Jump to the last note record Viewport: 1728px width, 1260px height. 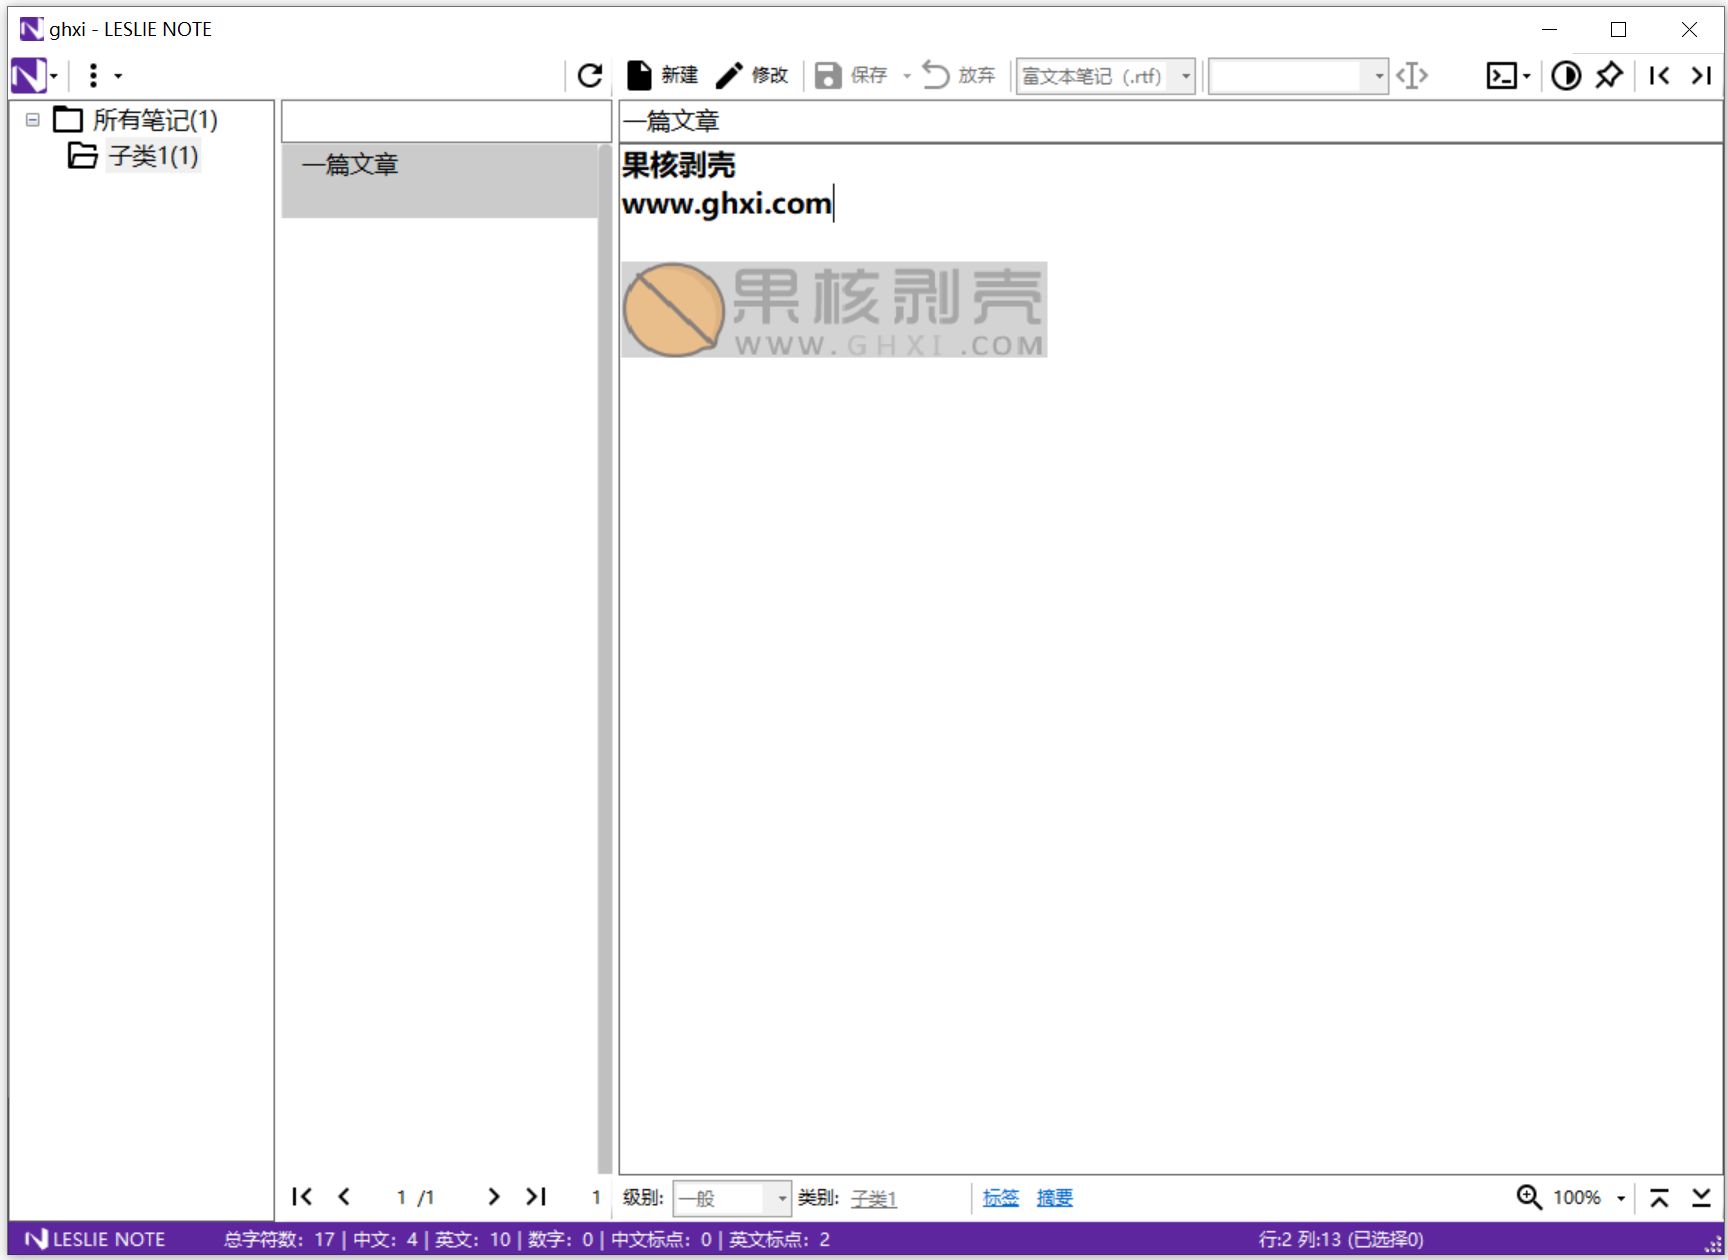(536, 1196)
